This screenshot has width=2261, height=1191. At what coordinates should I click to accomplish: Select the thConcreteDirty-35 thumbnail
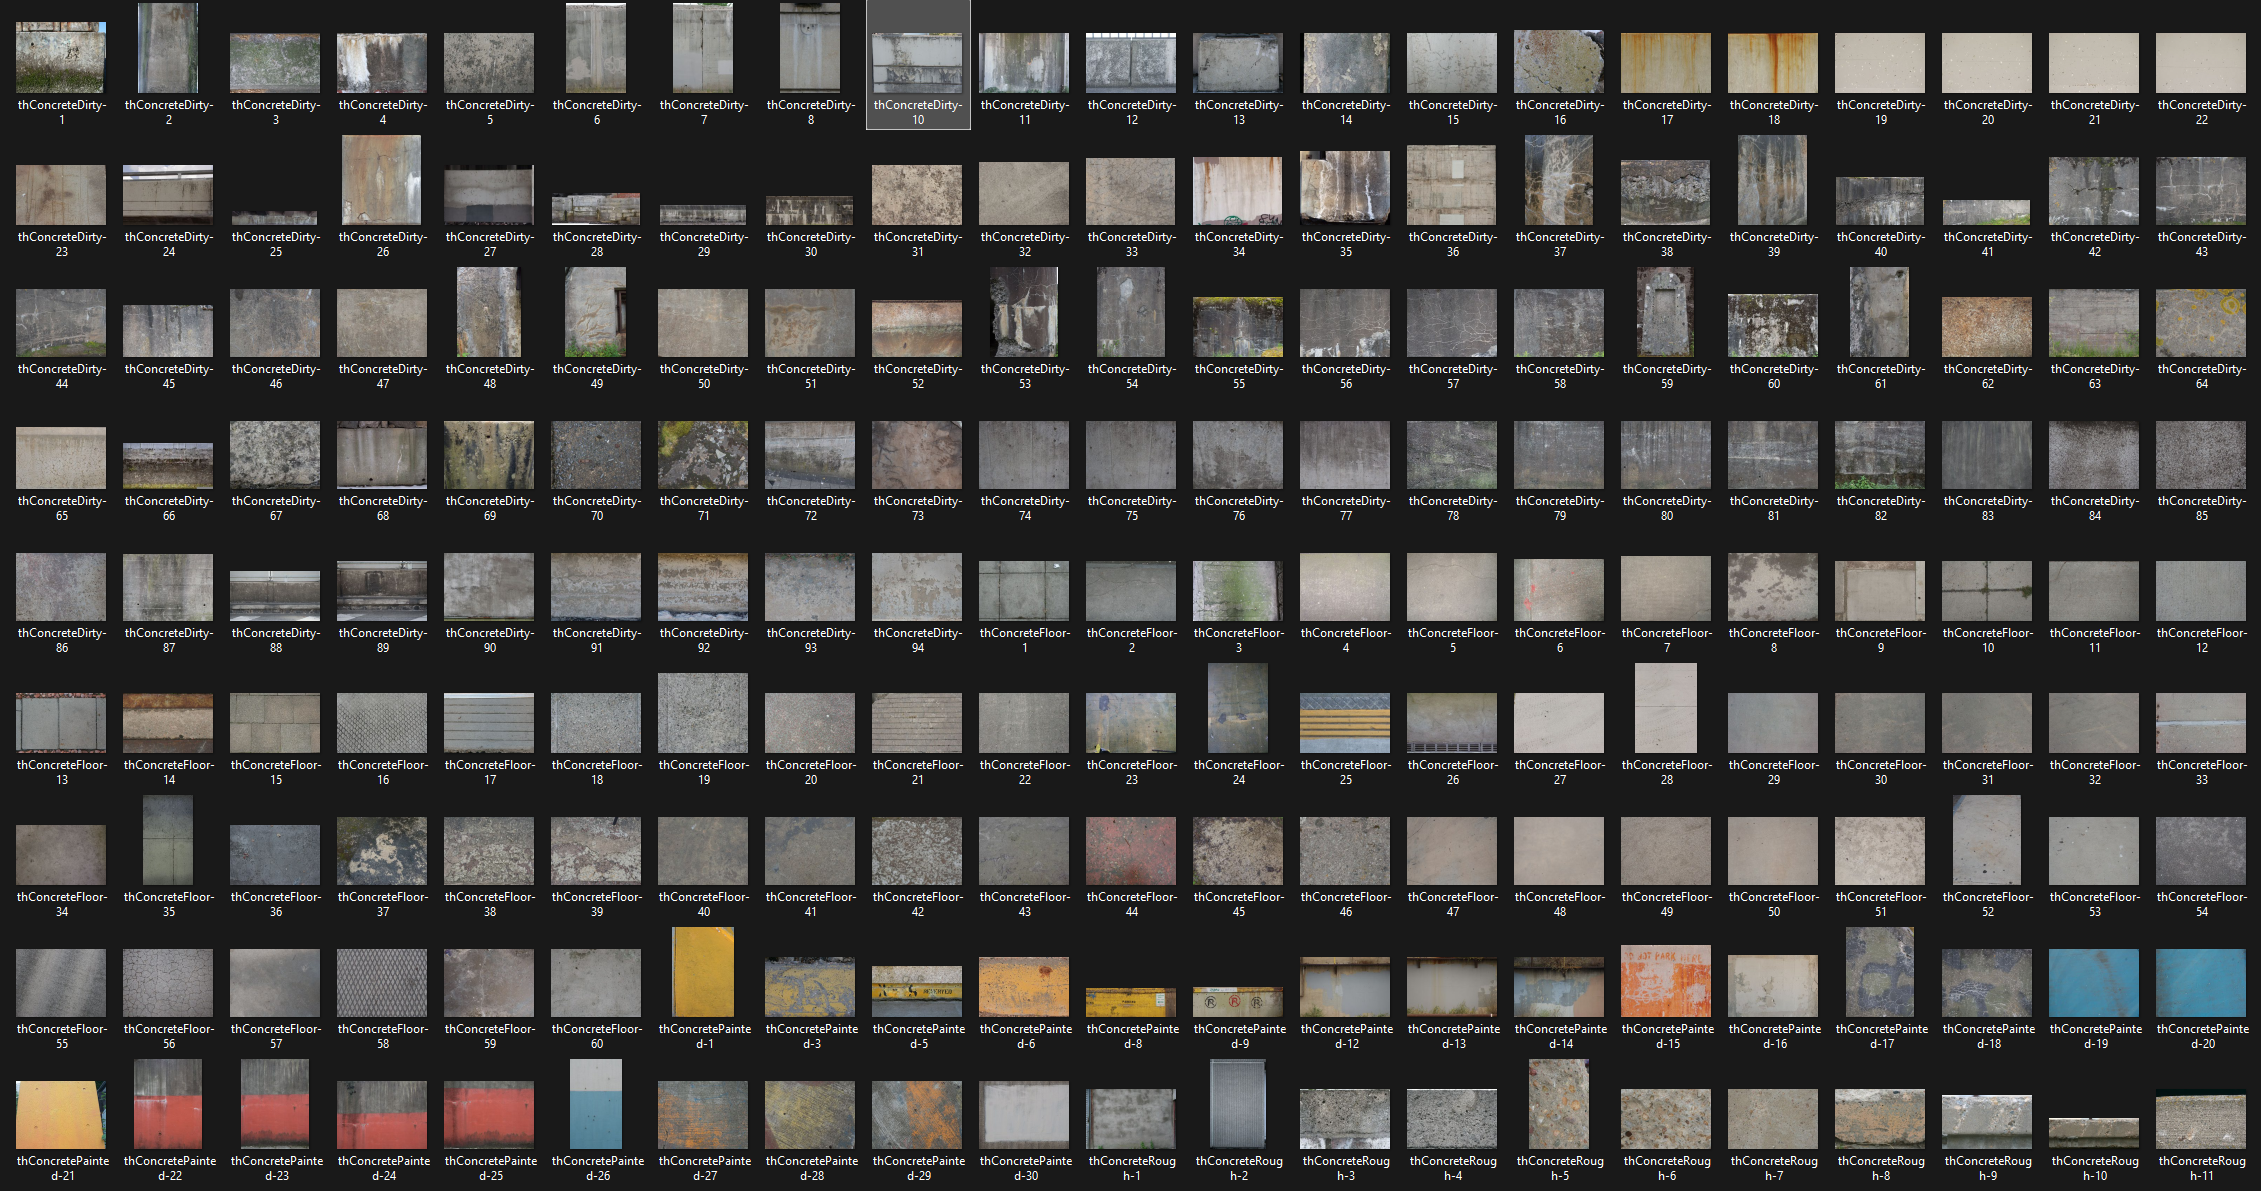1345,187
